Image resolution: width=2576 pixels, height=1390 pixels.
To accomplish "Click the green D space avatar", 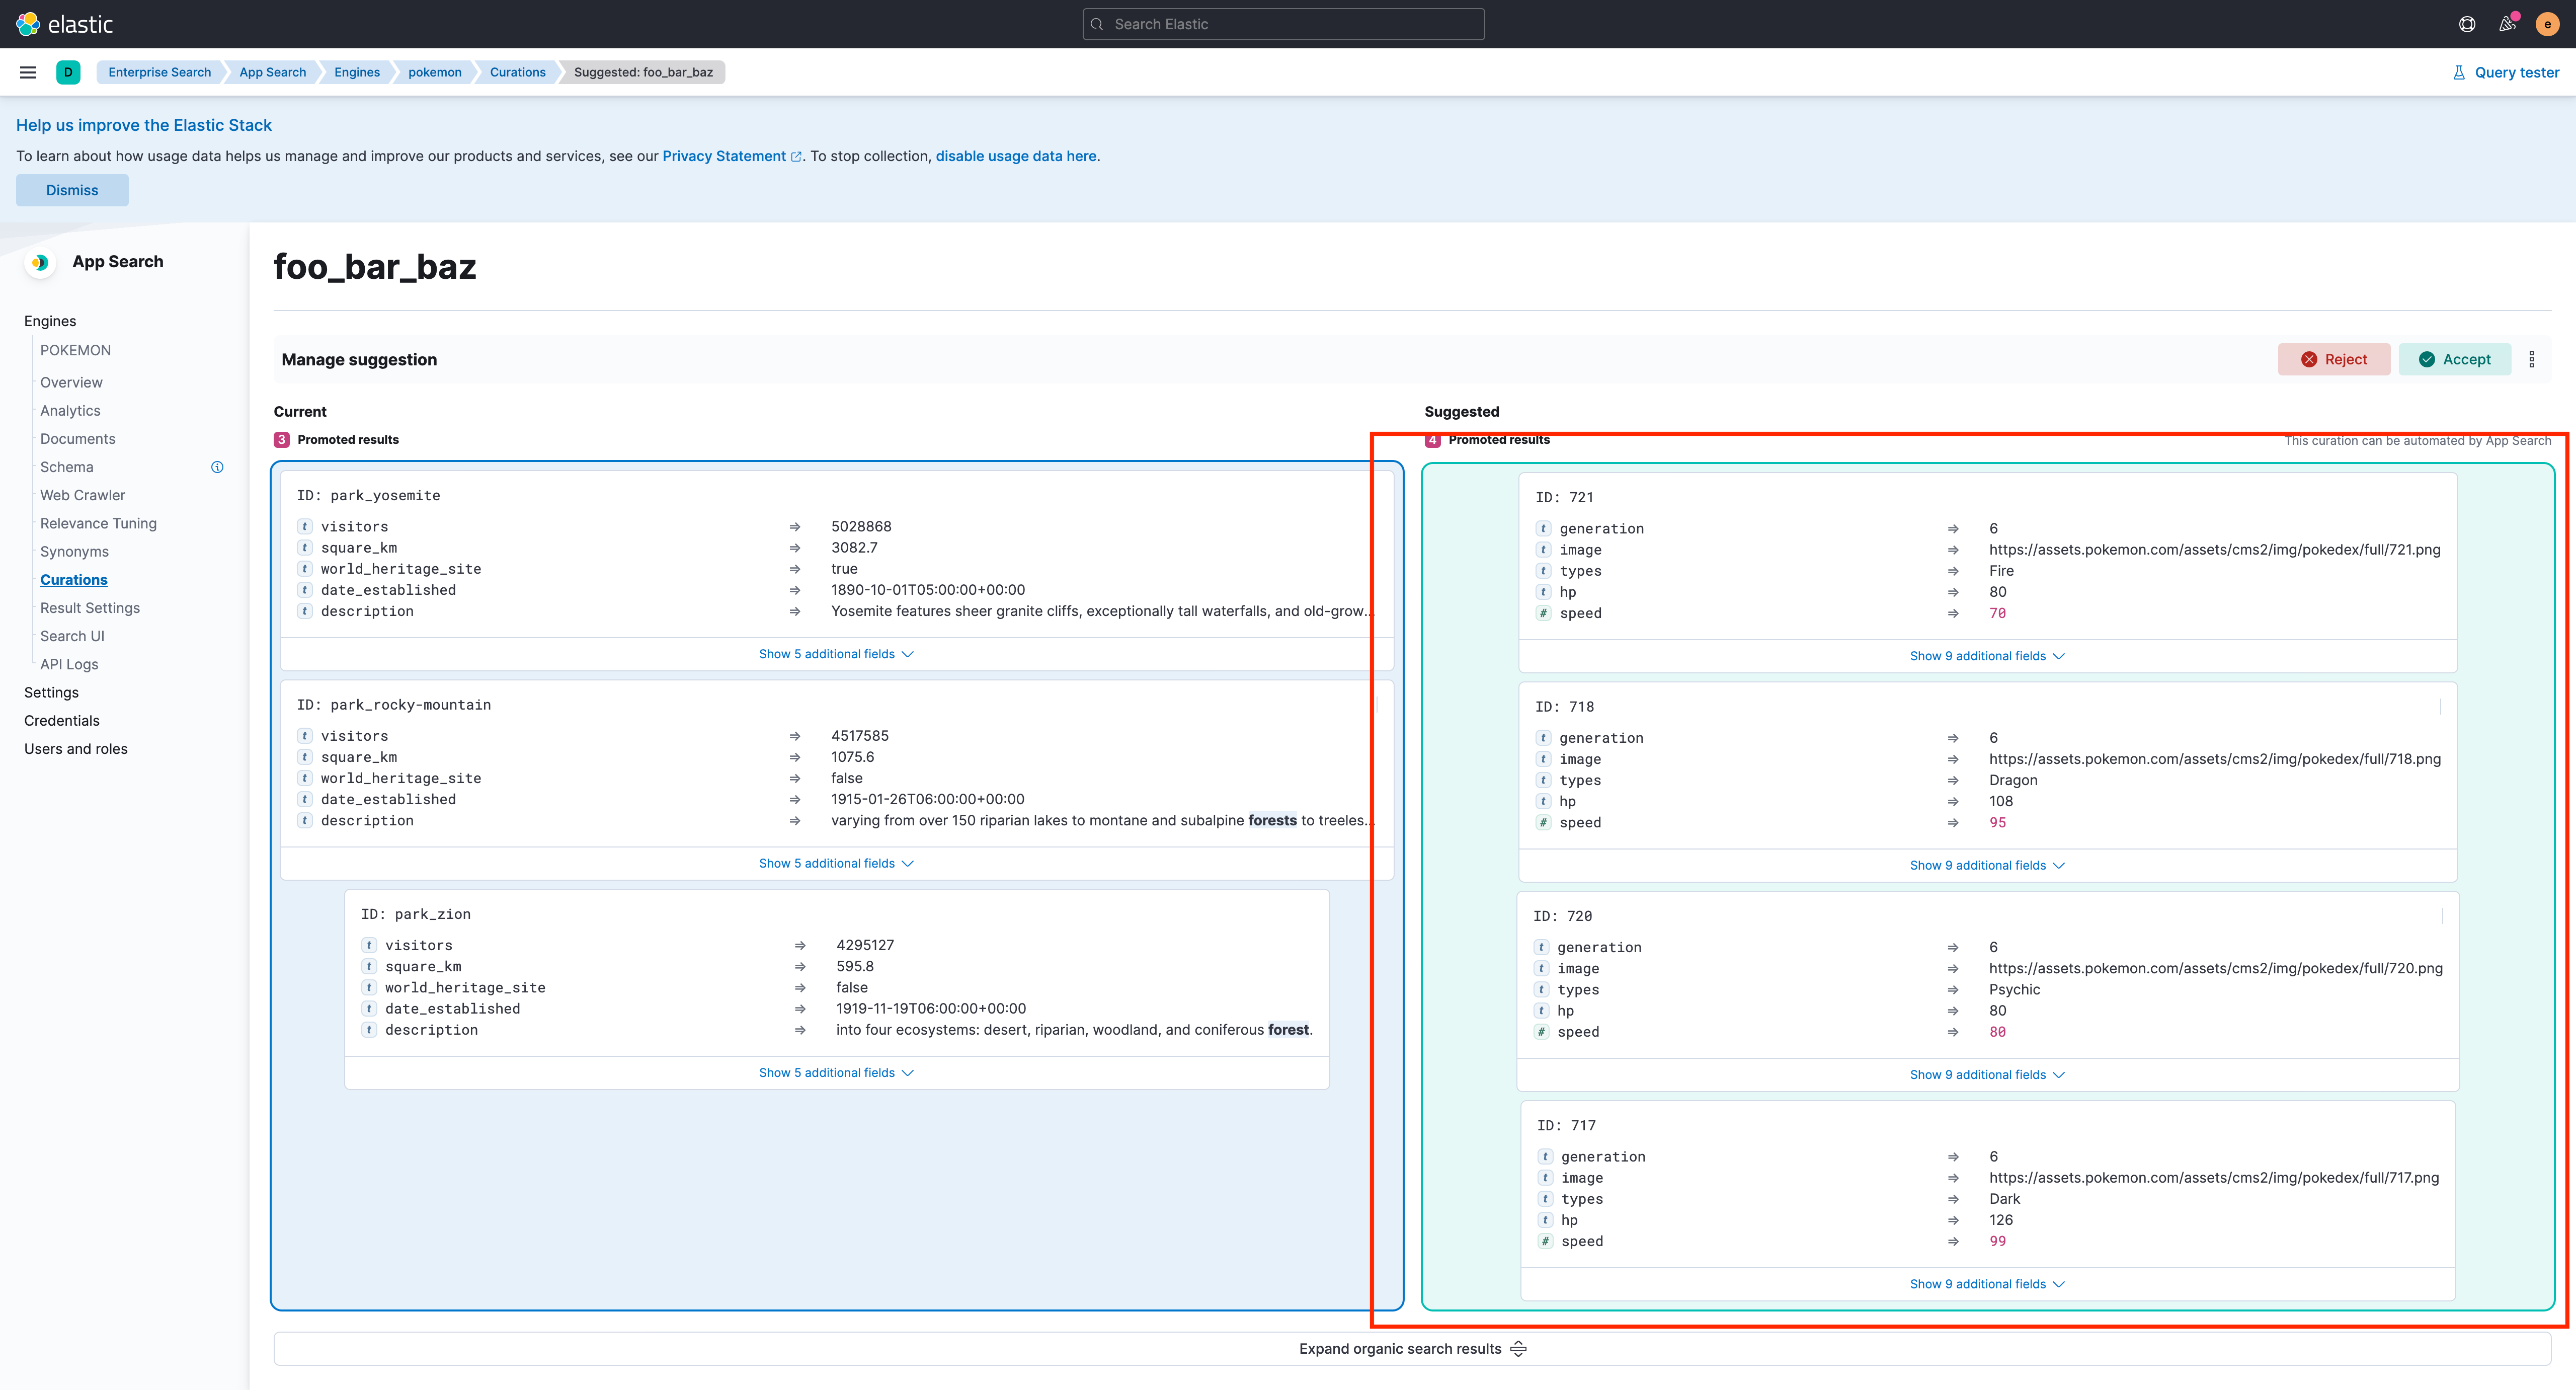I will pyautogui.click(x=68, y=72).
